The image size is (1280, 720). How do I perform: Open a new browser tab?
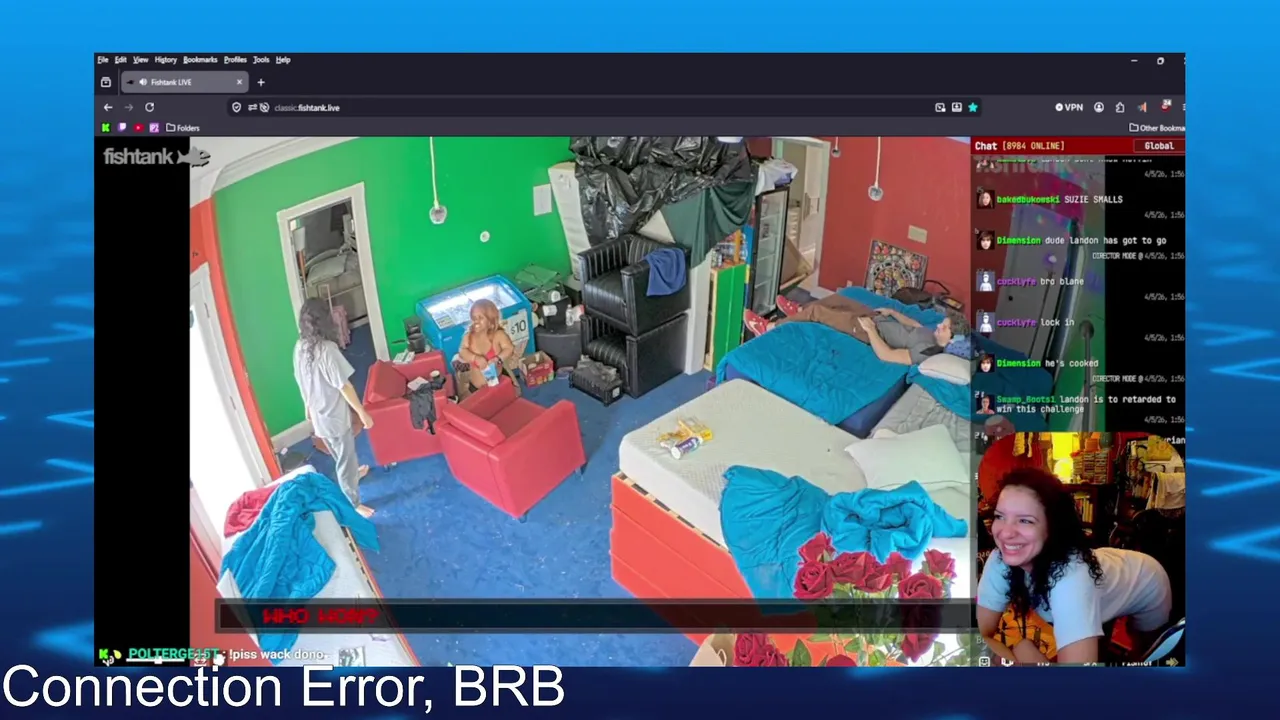click(x=261, y=82)
